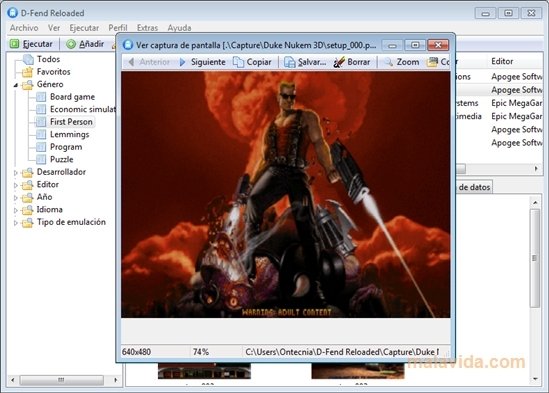Viewport: 549px width, 393px height.
Task: Click the right capture thumbnail below viewer
Action: (x=357, y=371)
